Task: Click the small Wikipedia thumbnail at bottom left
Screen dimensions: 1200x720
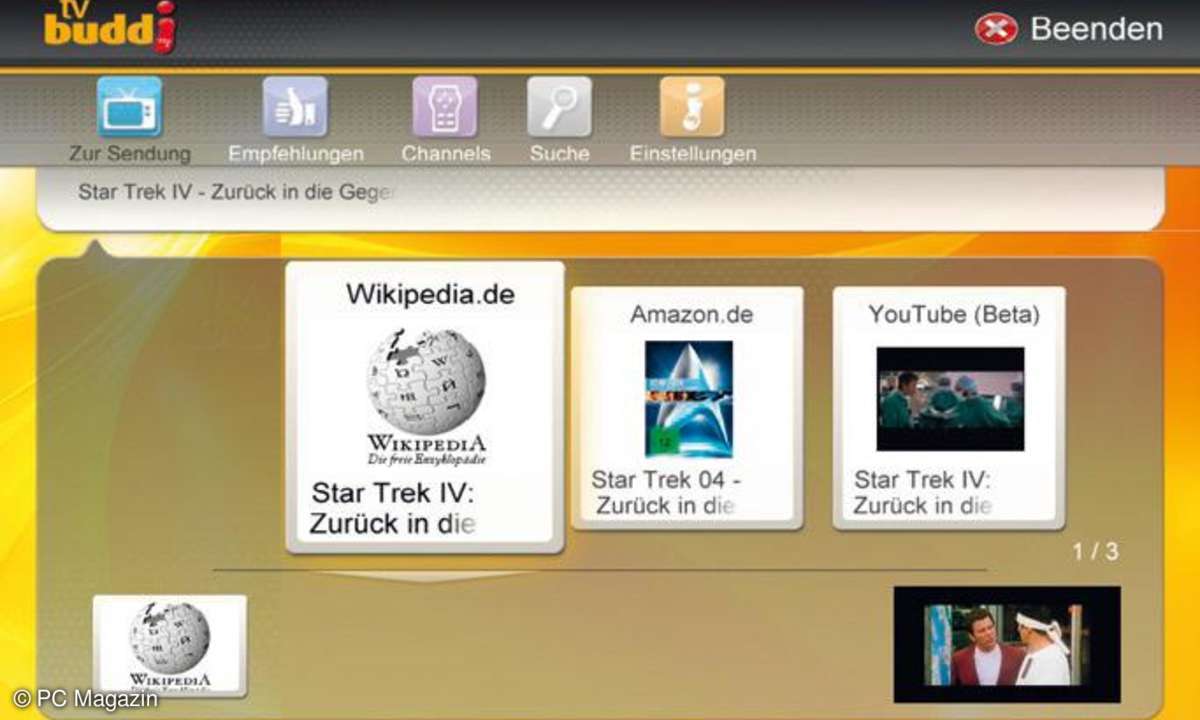Action: tap(170, 645)
